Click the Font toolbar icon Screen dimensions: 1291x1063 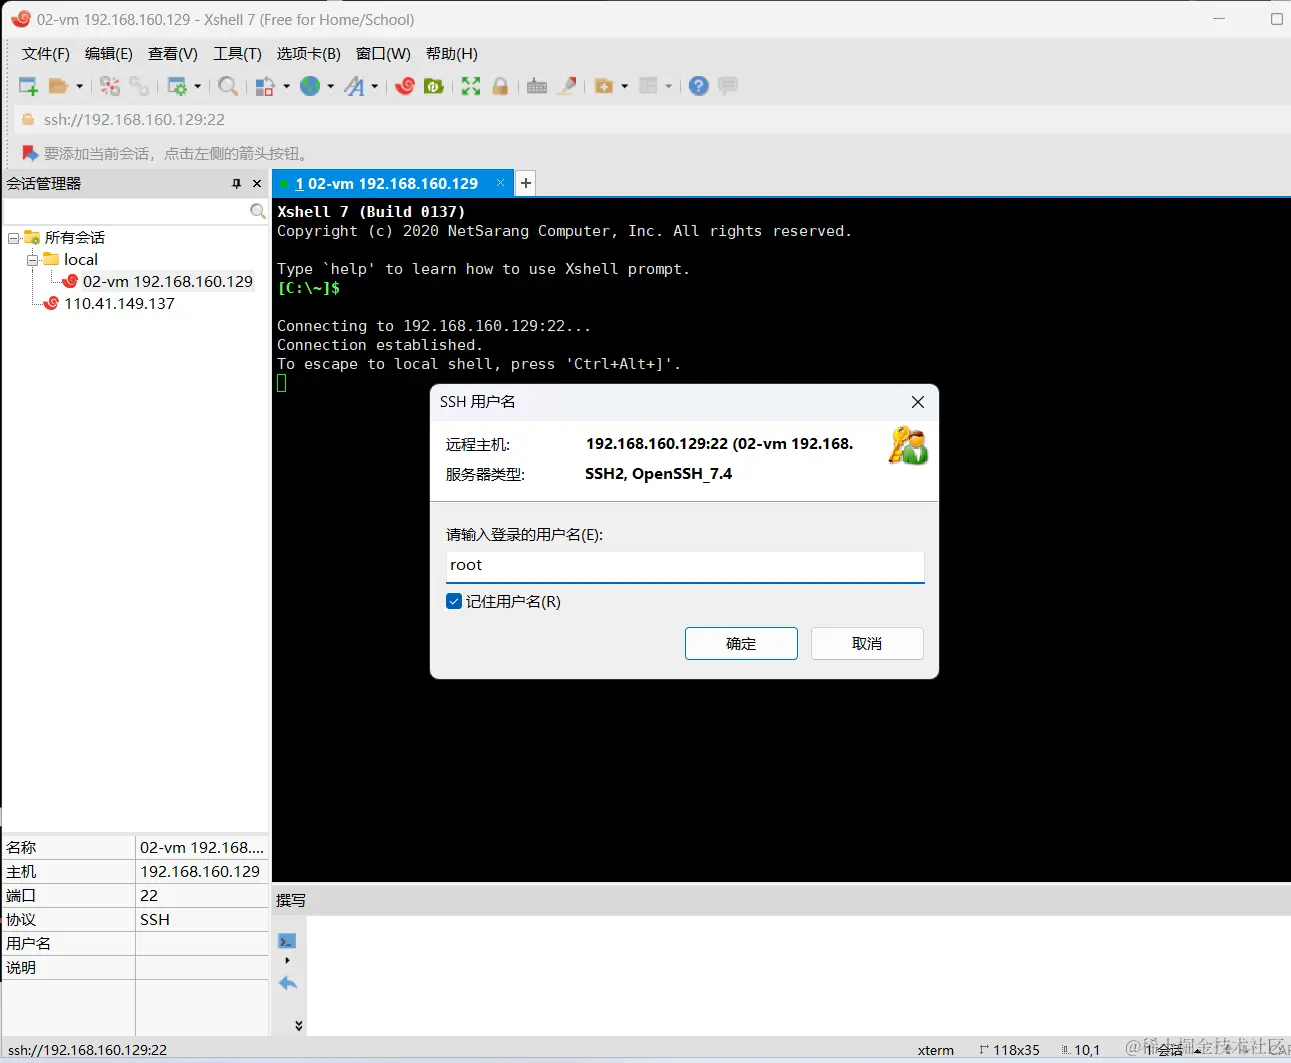click(x=355, y=86)
